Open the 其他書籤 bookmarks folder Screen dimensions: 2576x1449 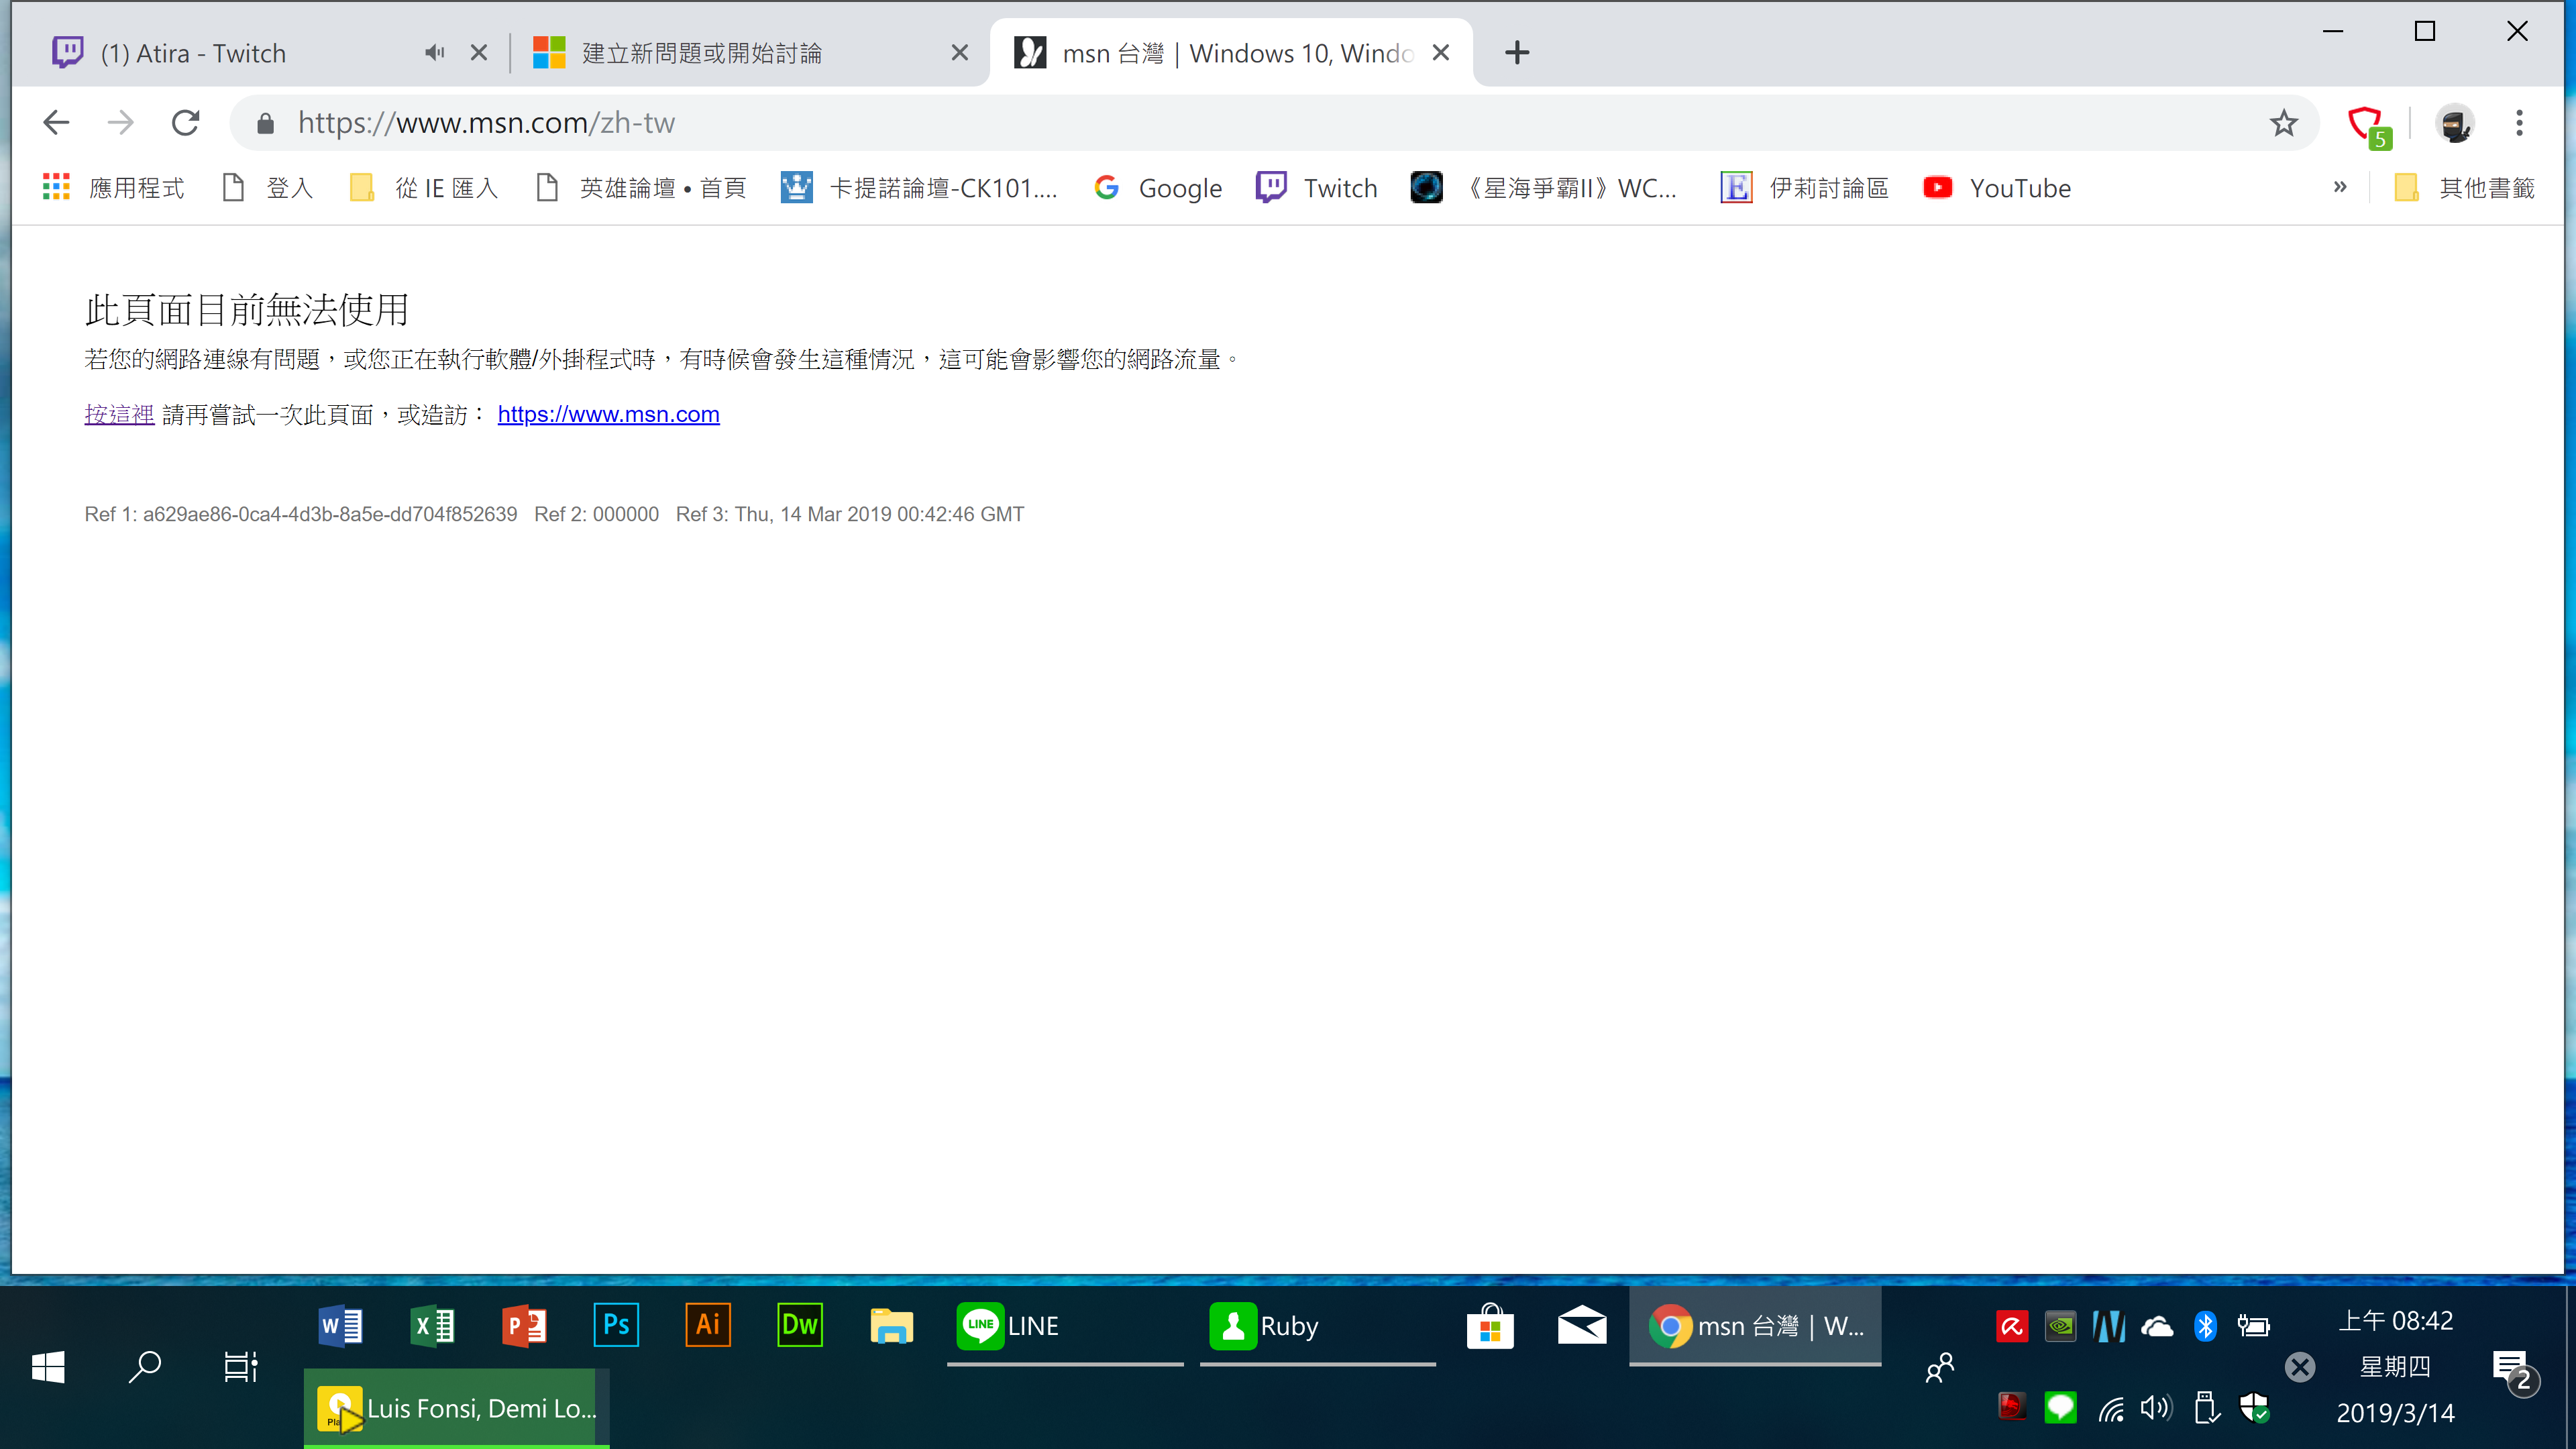click(x=2466, y=188)
